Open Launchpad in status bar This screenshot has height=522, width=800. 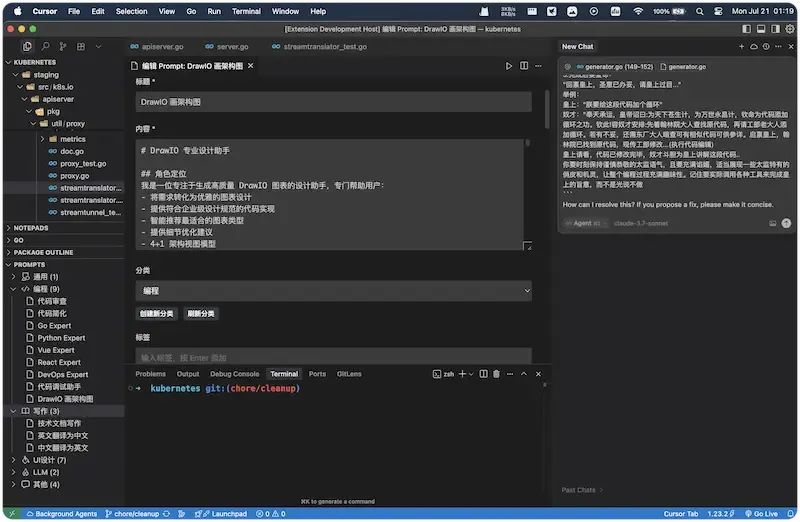coord(220,514)
